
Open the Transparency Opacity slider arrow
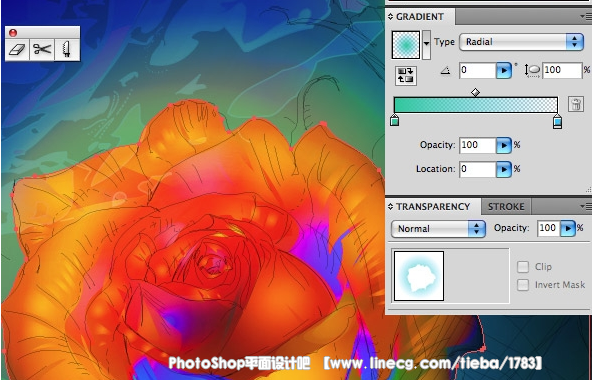567,228
